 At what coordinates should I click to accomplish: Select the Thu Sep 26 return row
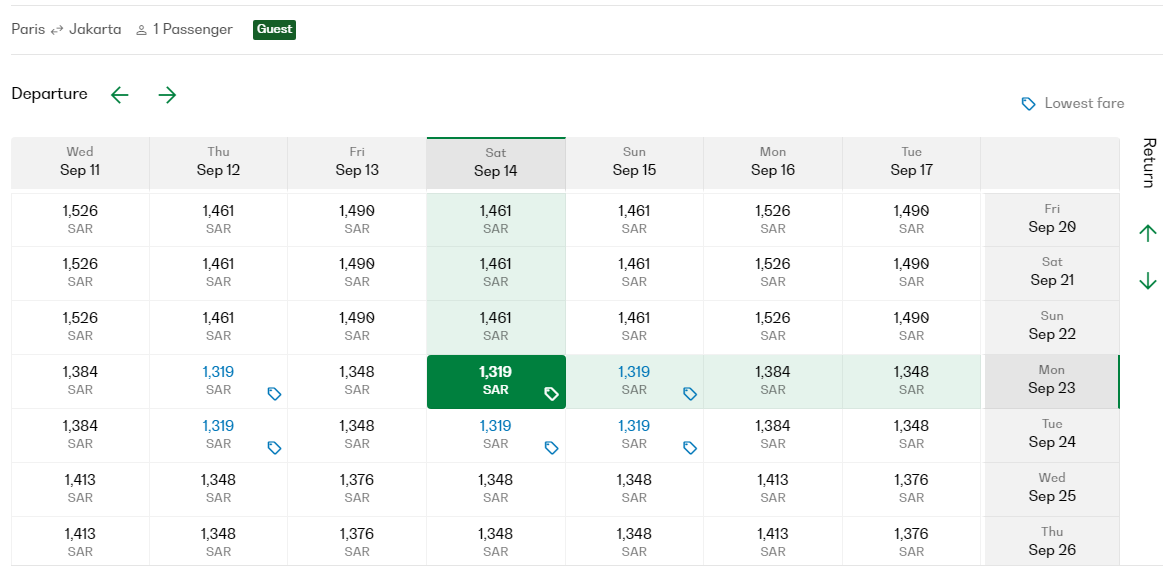tap(1052, 543)
